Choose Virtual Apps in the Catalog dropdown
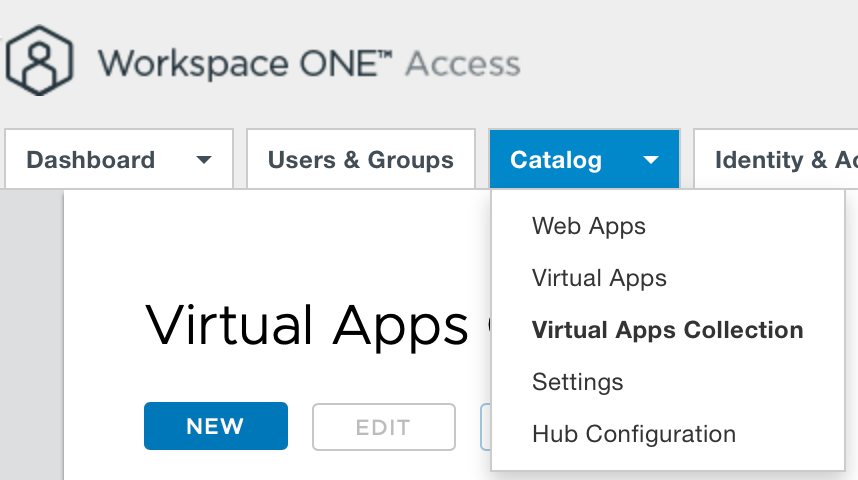Viewport: 858px width, 480px height. (x=599, y=278)
